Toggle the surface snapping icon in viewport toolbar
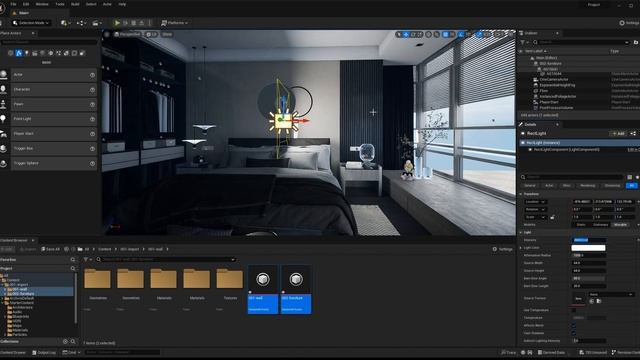Viewport: 640px width, 360px height. coord(436,35)
